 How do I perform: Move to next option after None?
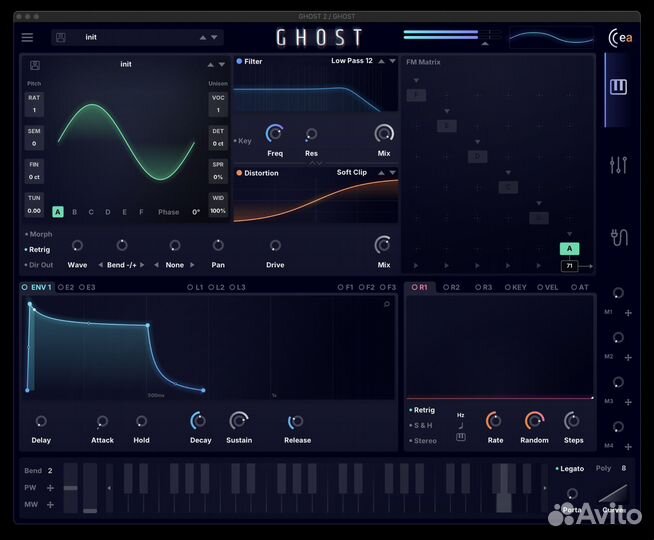(x=192, y=265)
